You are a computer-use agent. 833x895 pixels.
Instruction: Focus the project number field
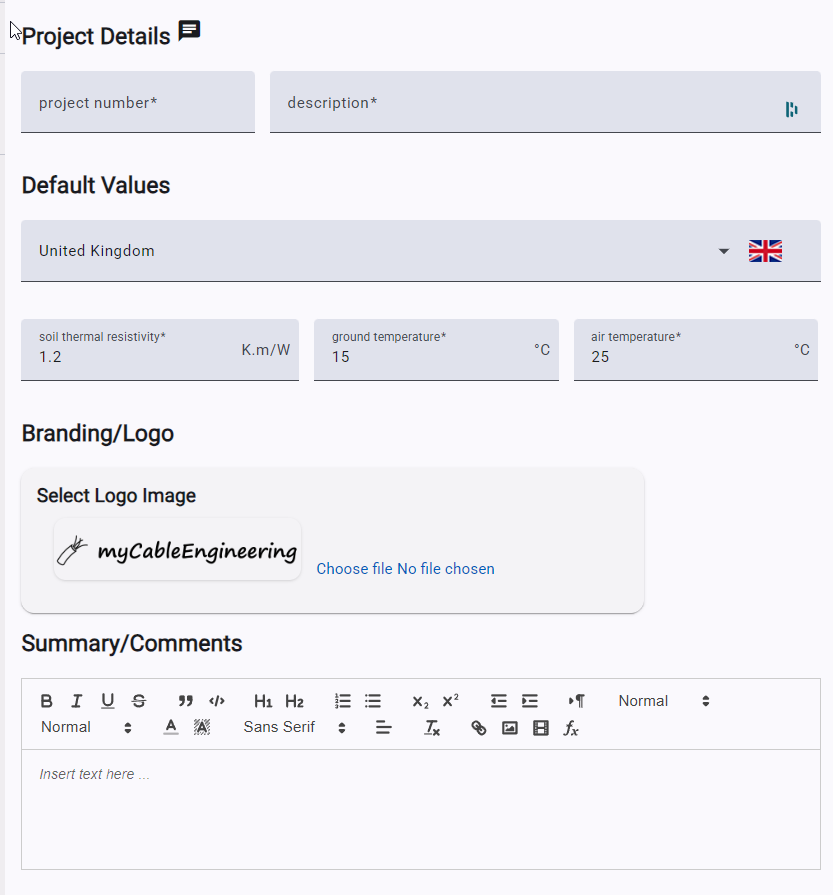[138, 102]
